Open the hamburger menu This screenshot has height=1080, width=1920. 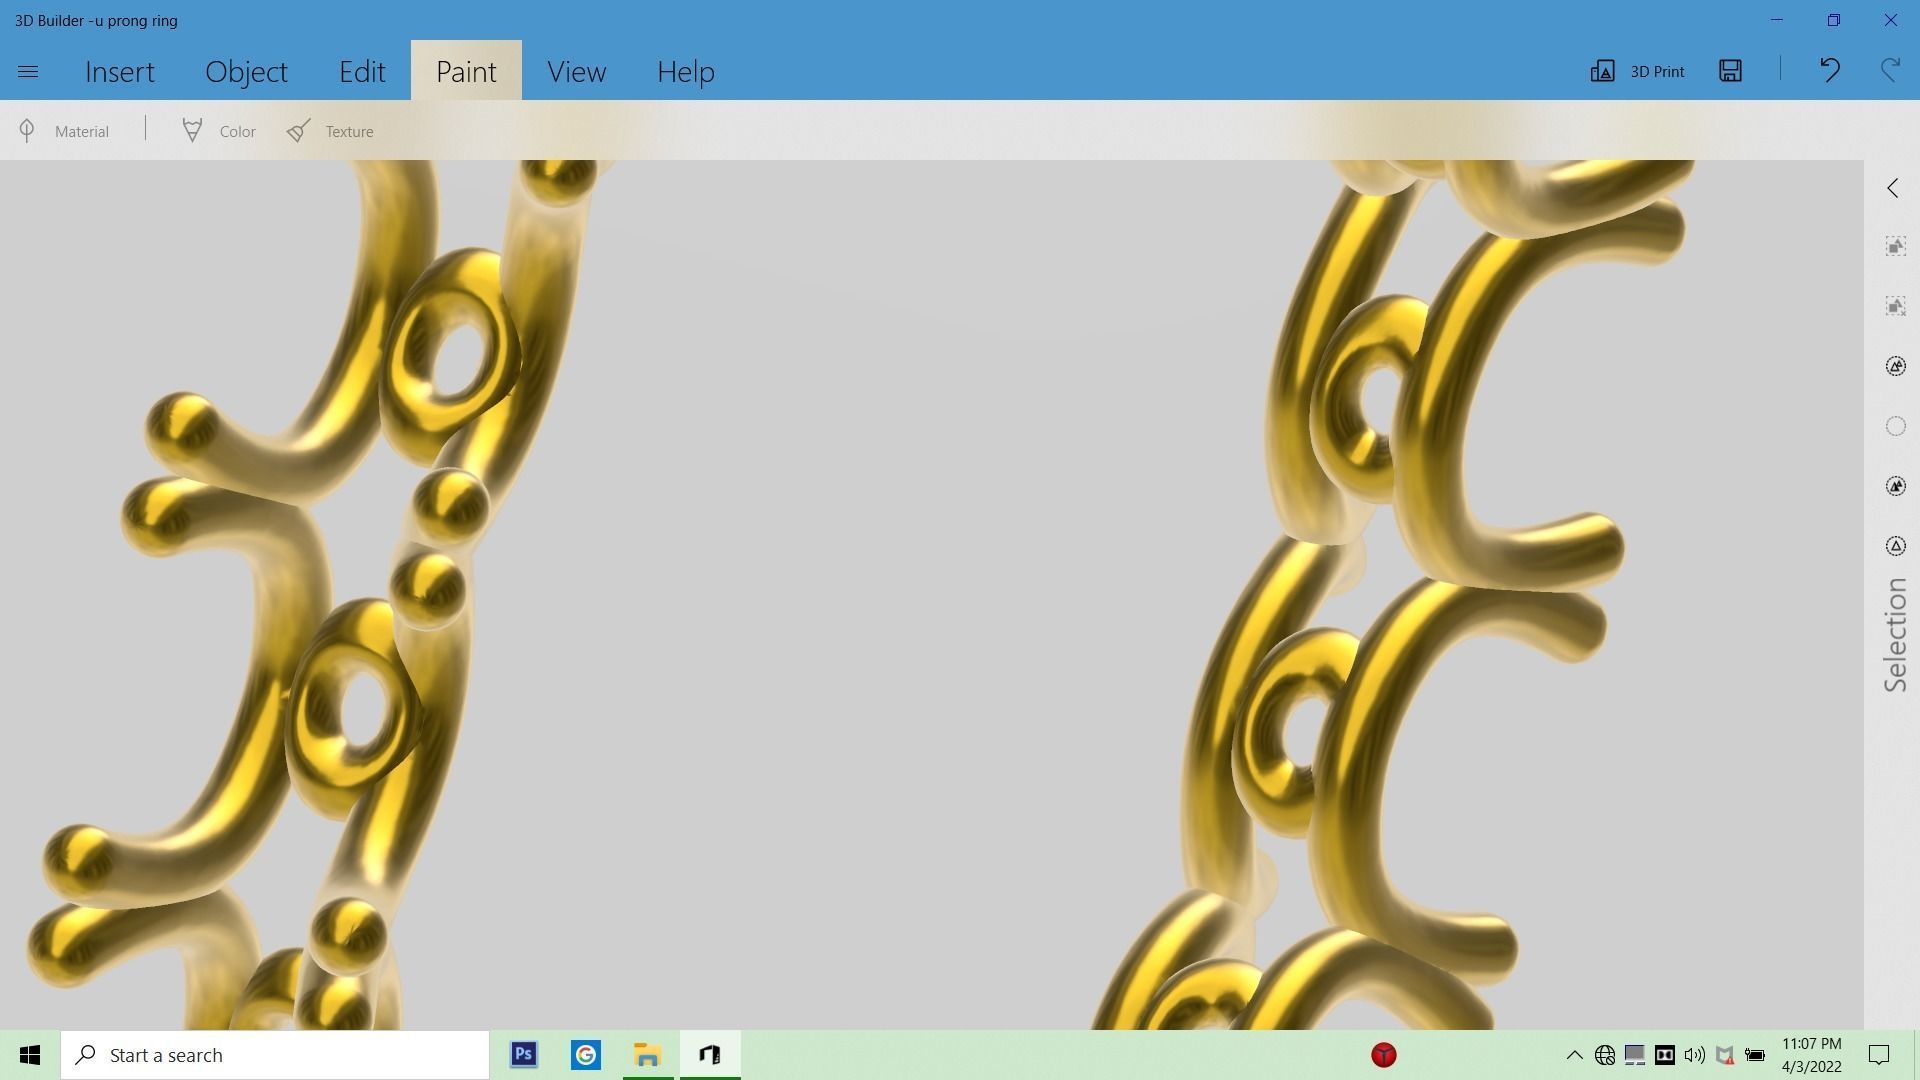point(28,71)
